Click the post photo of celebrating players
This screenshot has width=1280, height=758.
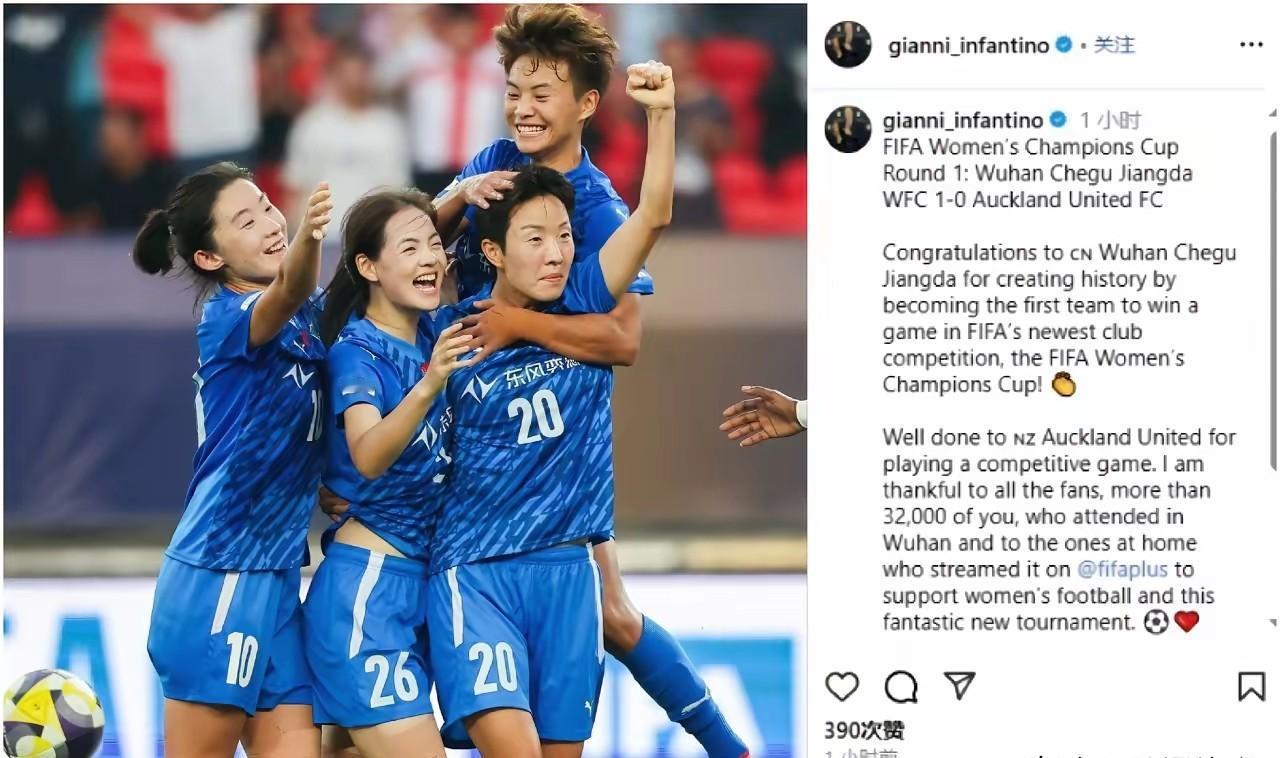point(405,380)
